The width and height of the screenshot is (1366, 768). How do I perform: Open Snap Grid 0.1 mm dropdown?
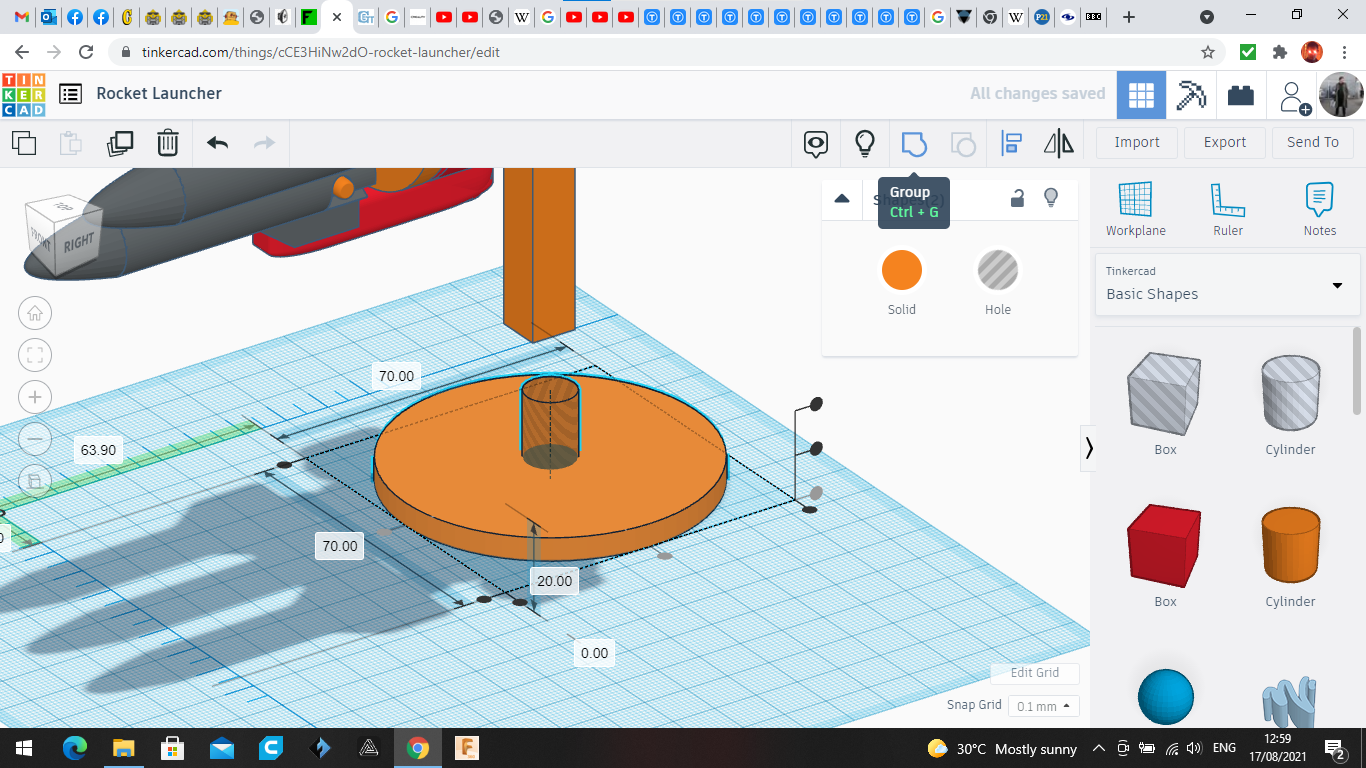pos(1043,706)
